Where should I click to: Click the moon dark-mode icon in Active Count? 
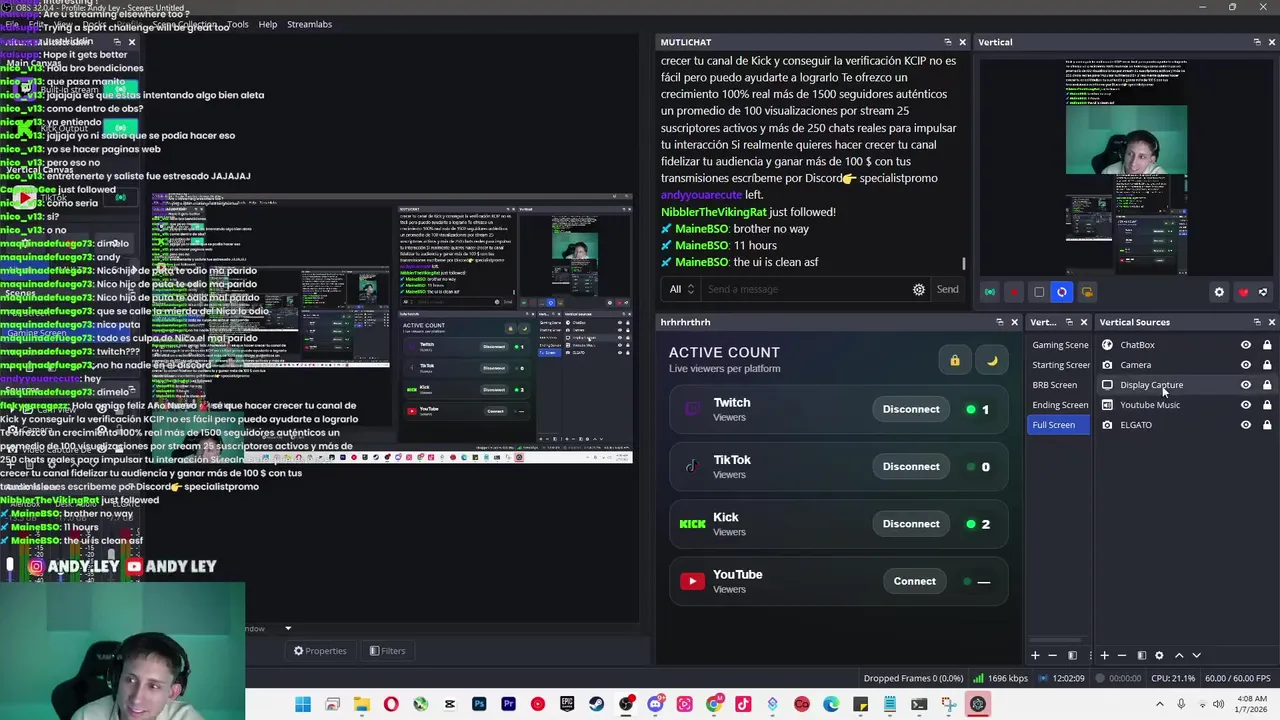tap(991, 360)
